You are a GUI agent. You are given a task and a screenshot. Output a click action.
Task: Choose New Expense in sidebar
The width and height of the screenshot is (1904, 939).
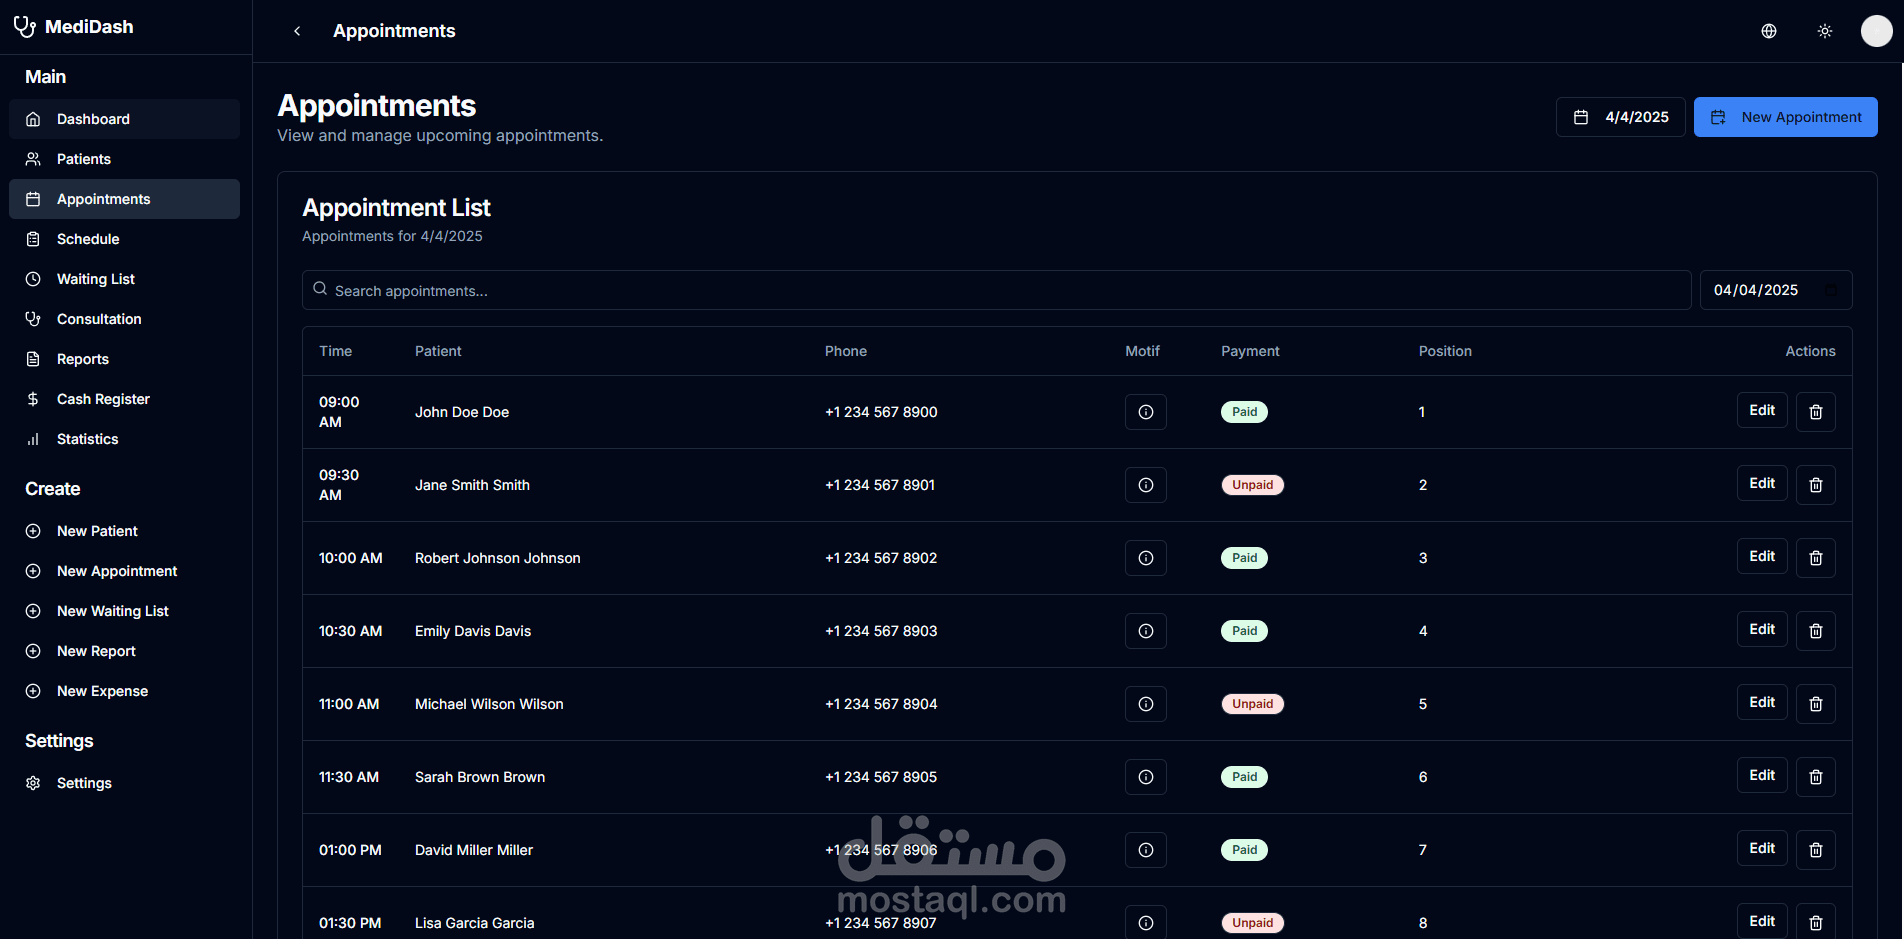tap(124, 691)
